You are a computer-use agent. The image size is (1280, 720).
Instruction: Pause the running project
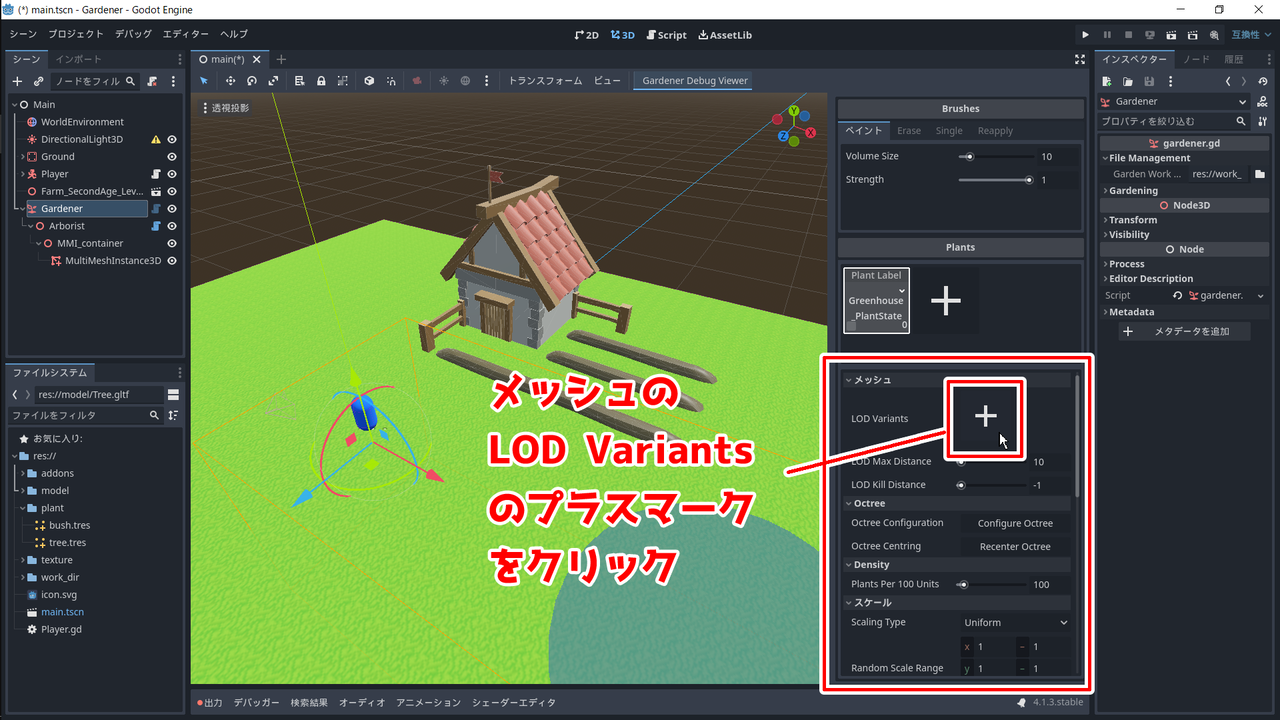point(1107,35)
